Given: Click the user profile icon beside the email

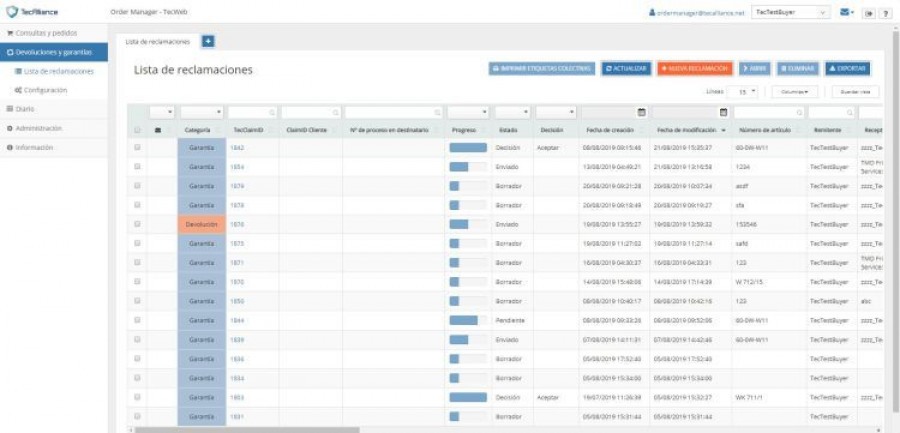Looking at the screenshot, I should pyautogui.click(x=651, y=12).
